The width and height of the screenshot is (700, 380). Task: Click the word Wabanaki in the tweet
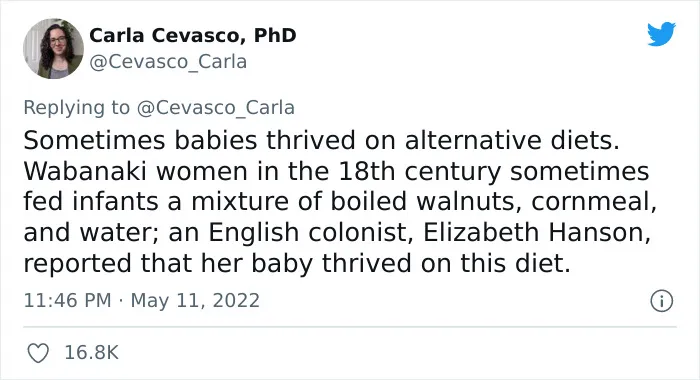point(85,171)
